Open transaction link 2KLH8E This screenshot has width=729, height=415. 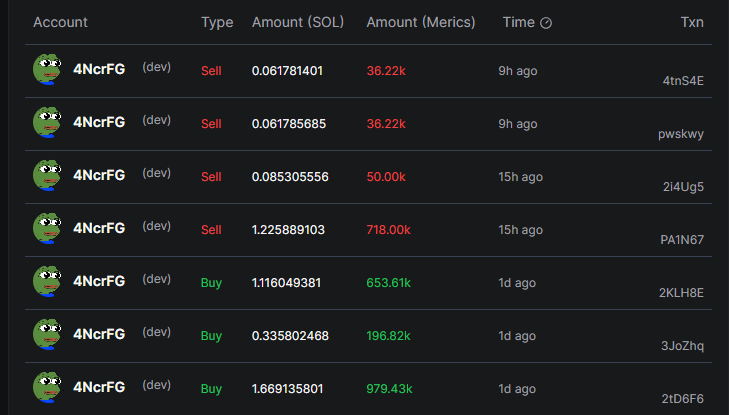pos(681,293)
